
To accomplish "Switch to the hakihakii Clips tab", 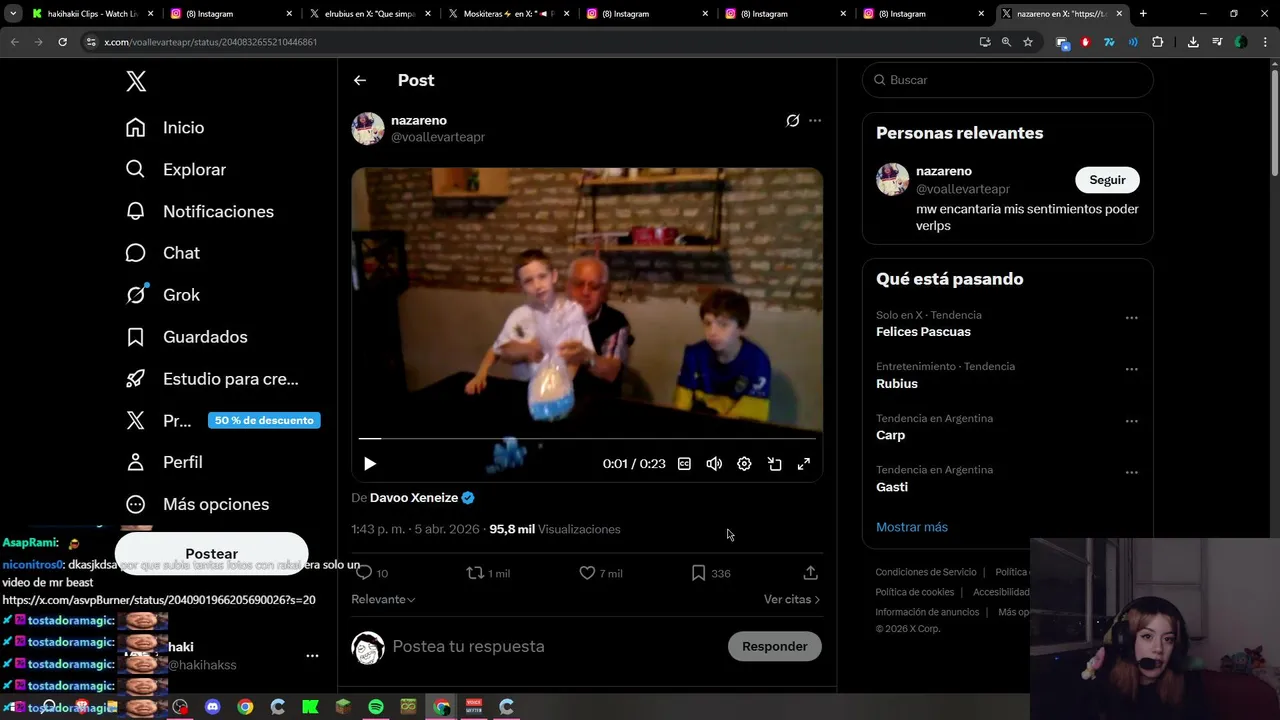I will pos(93,14).
